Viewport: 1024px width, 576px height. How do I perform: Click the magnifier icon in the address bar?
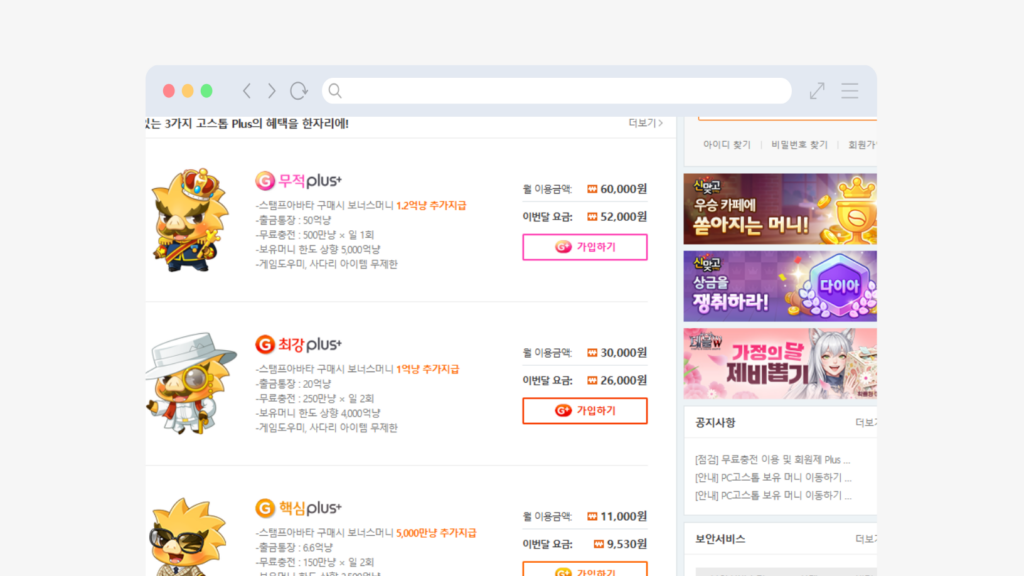pos(335,91)
